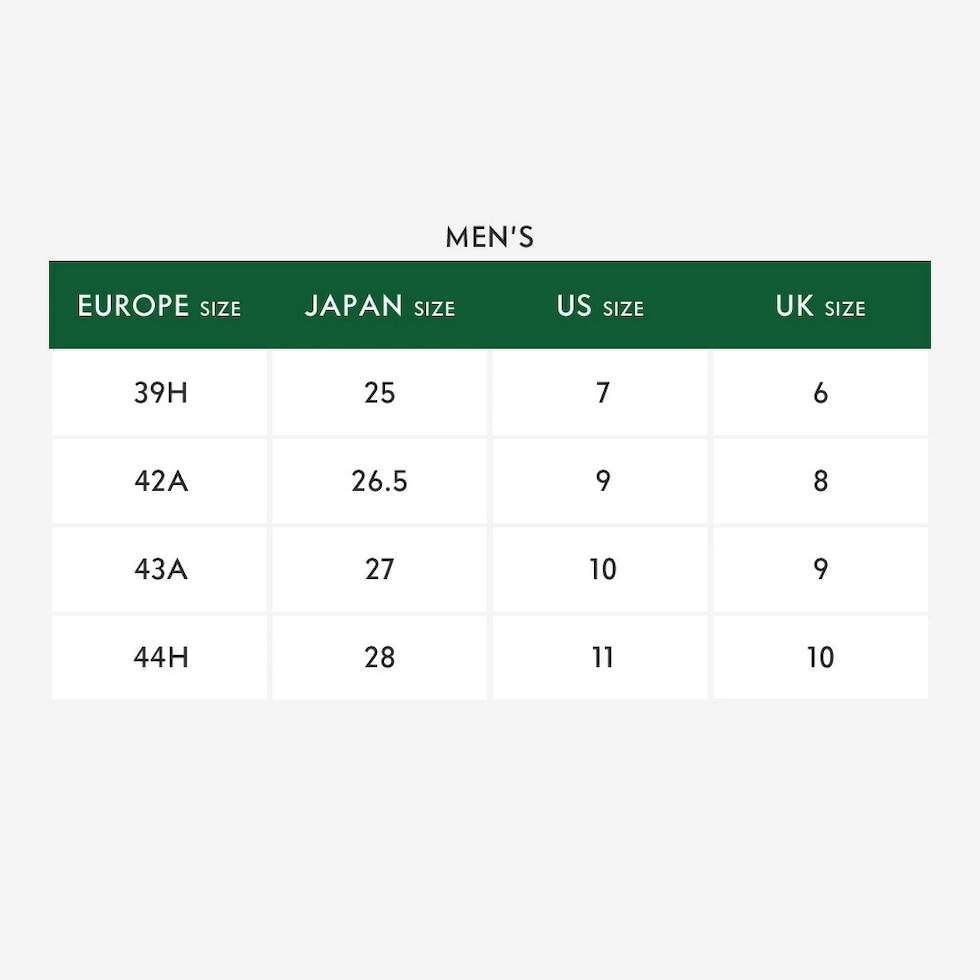The width and height of the screenshot is (980, 980).
Task: Click US size 9 in the 42A row
Action: [602, 481]
